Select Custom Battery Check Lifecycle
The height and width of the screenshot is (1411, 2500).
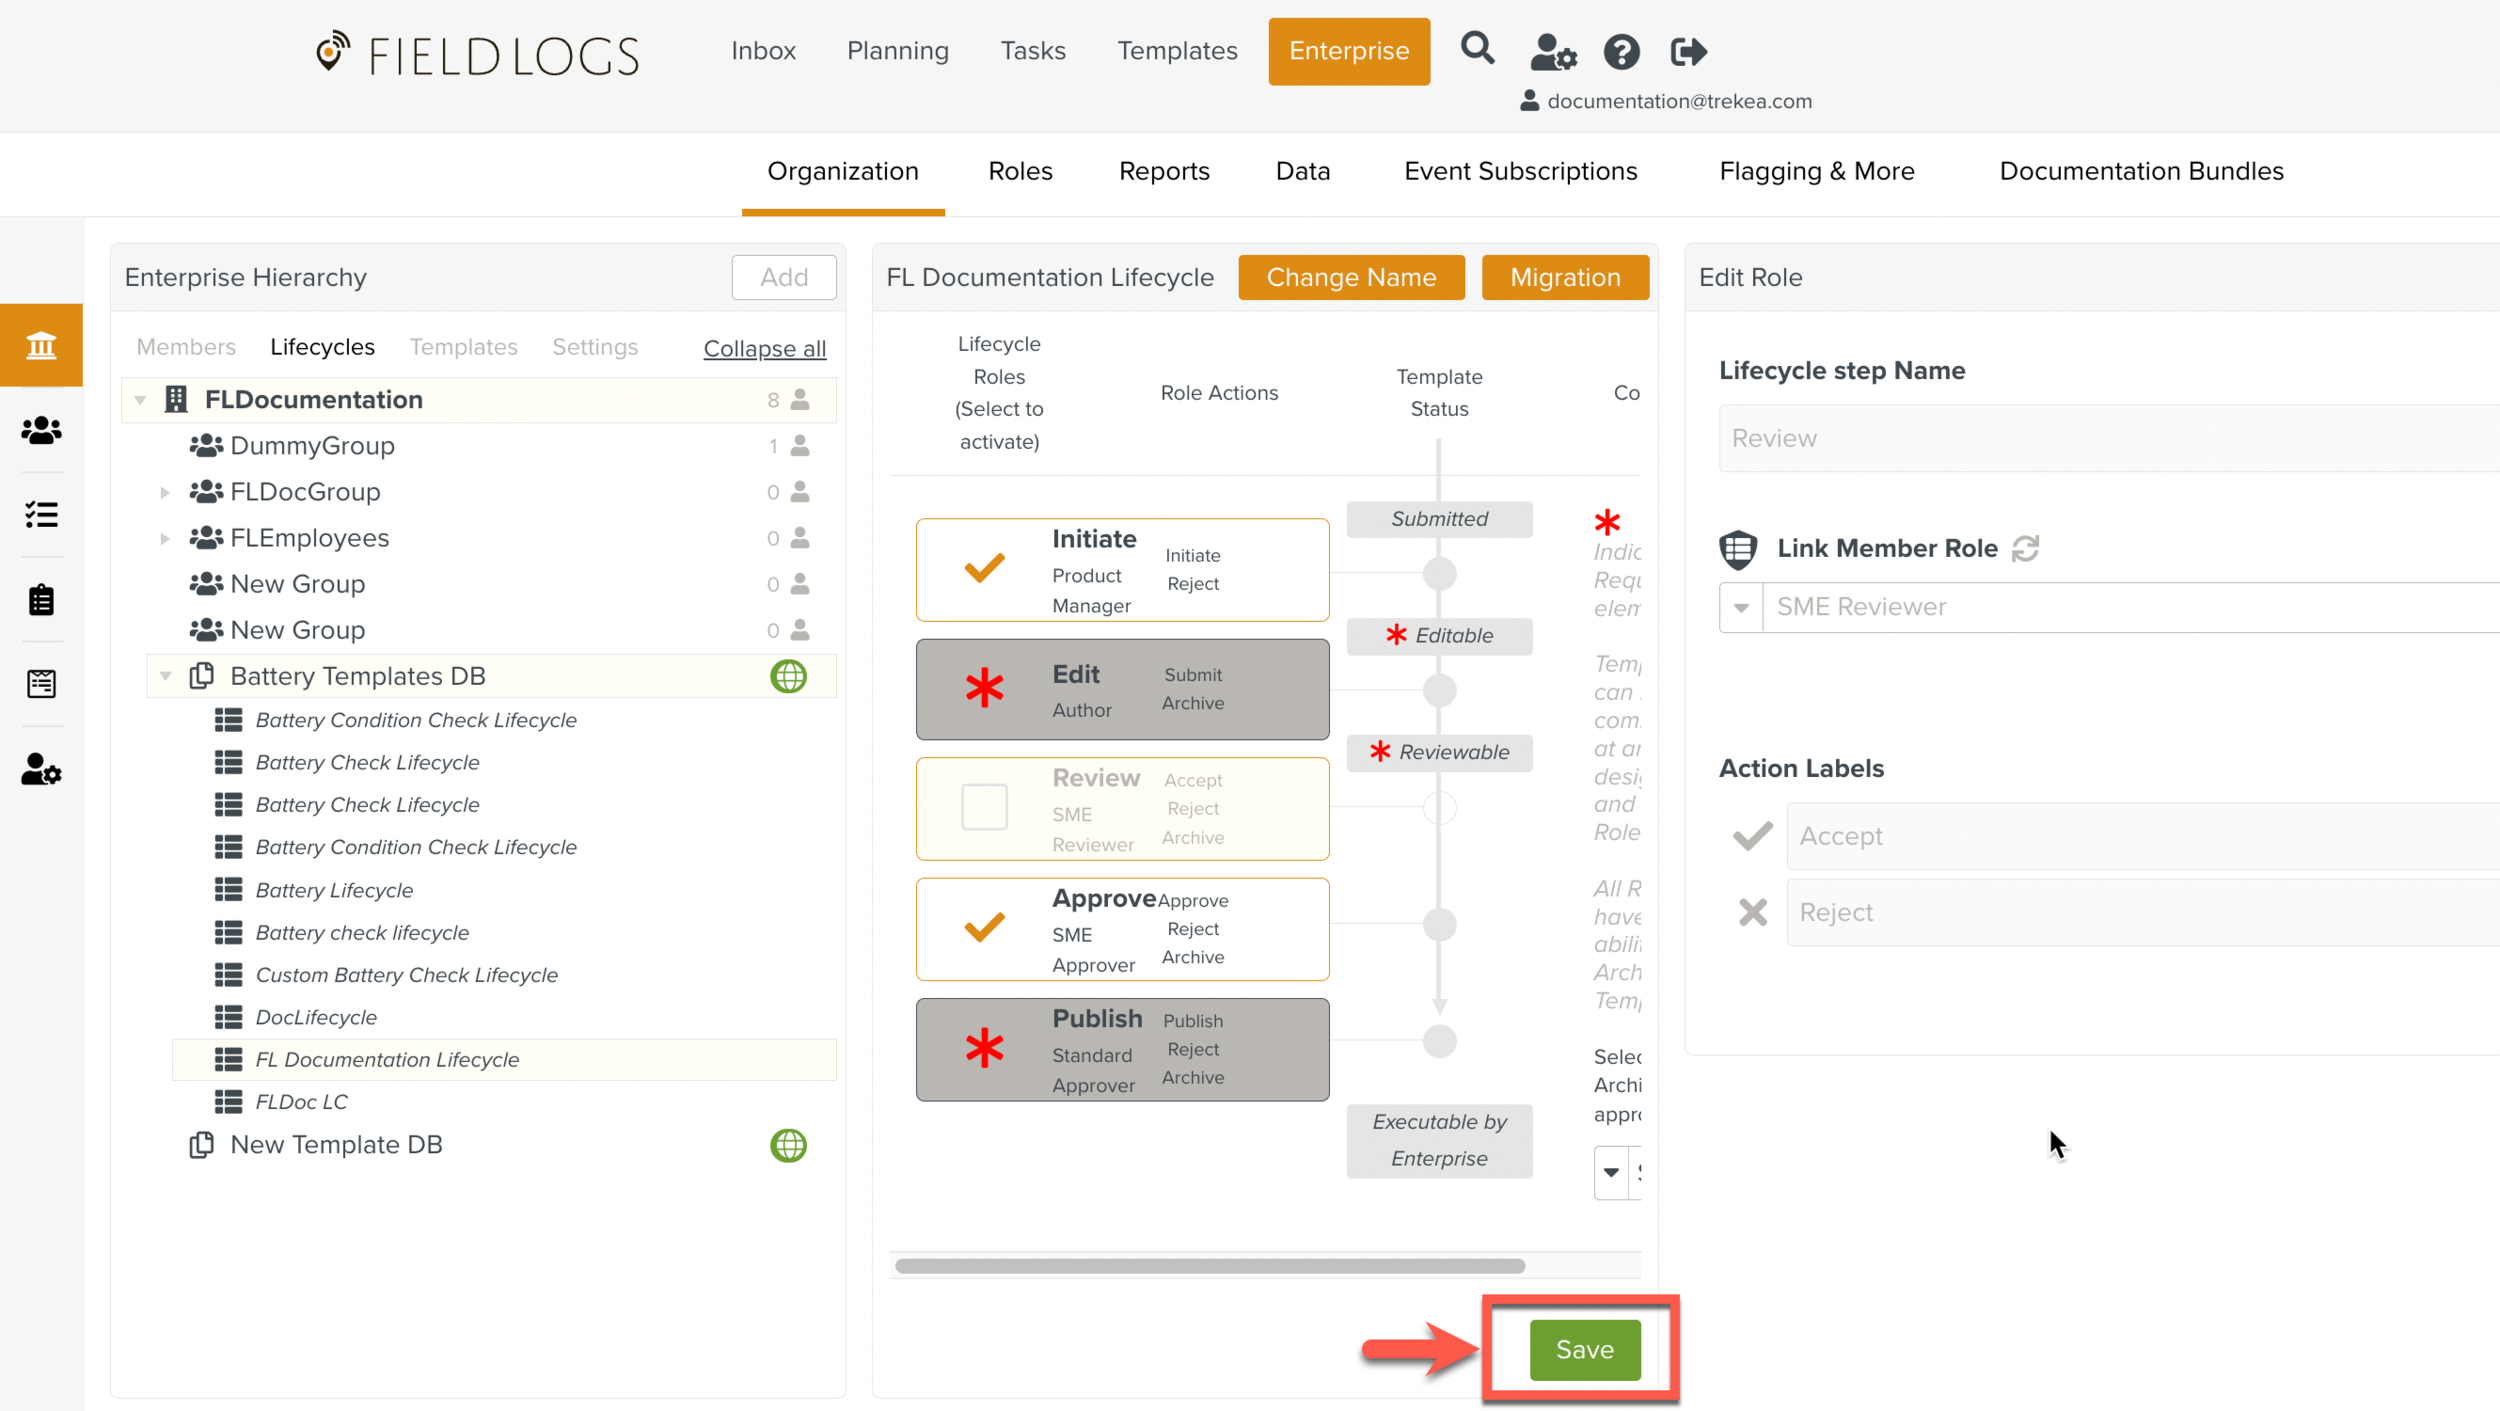pyautogui.click(x=406, y=975)
